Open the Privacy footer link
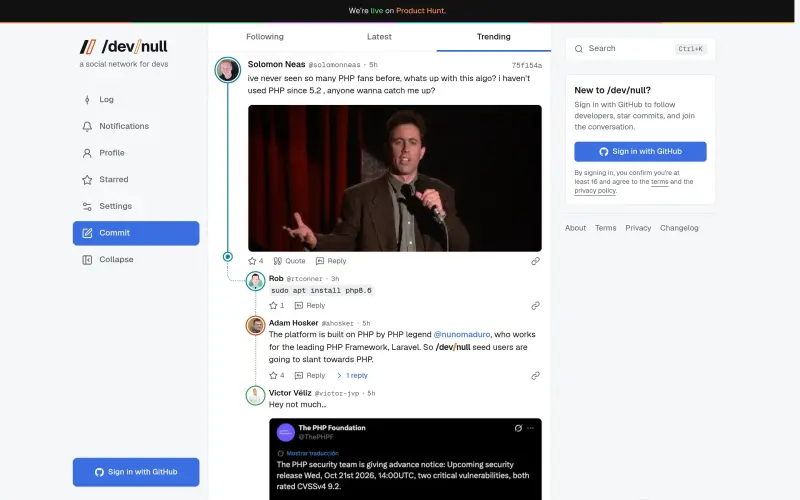The height and width of the screenshot is (500, 800). (638, 228)
